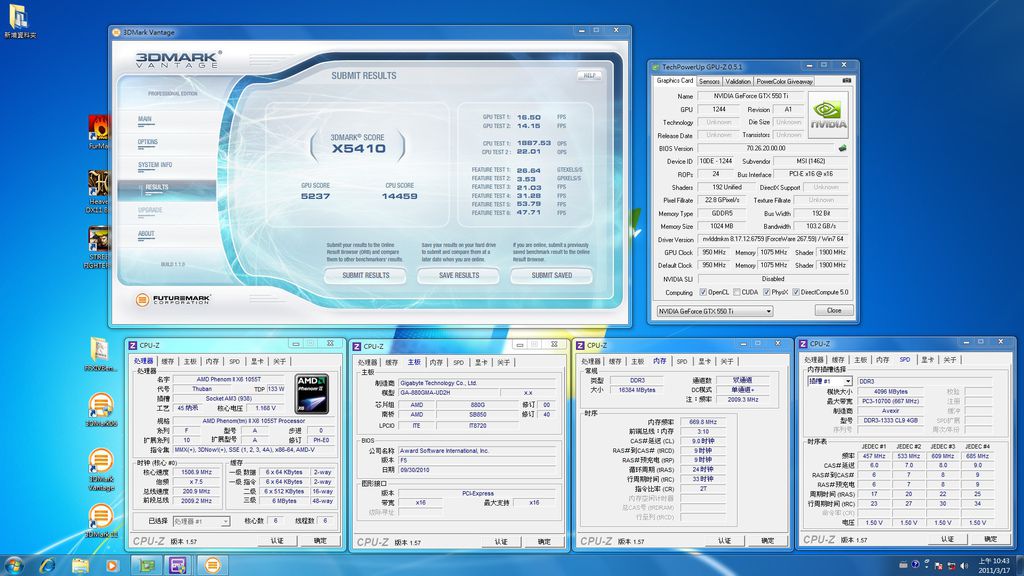1024x576 pixels.
Task: Click the GPU-Z screenshot camera icon
Action: click(x=846, y=80)
